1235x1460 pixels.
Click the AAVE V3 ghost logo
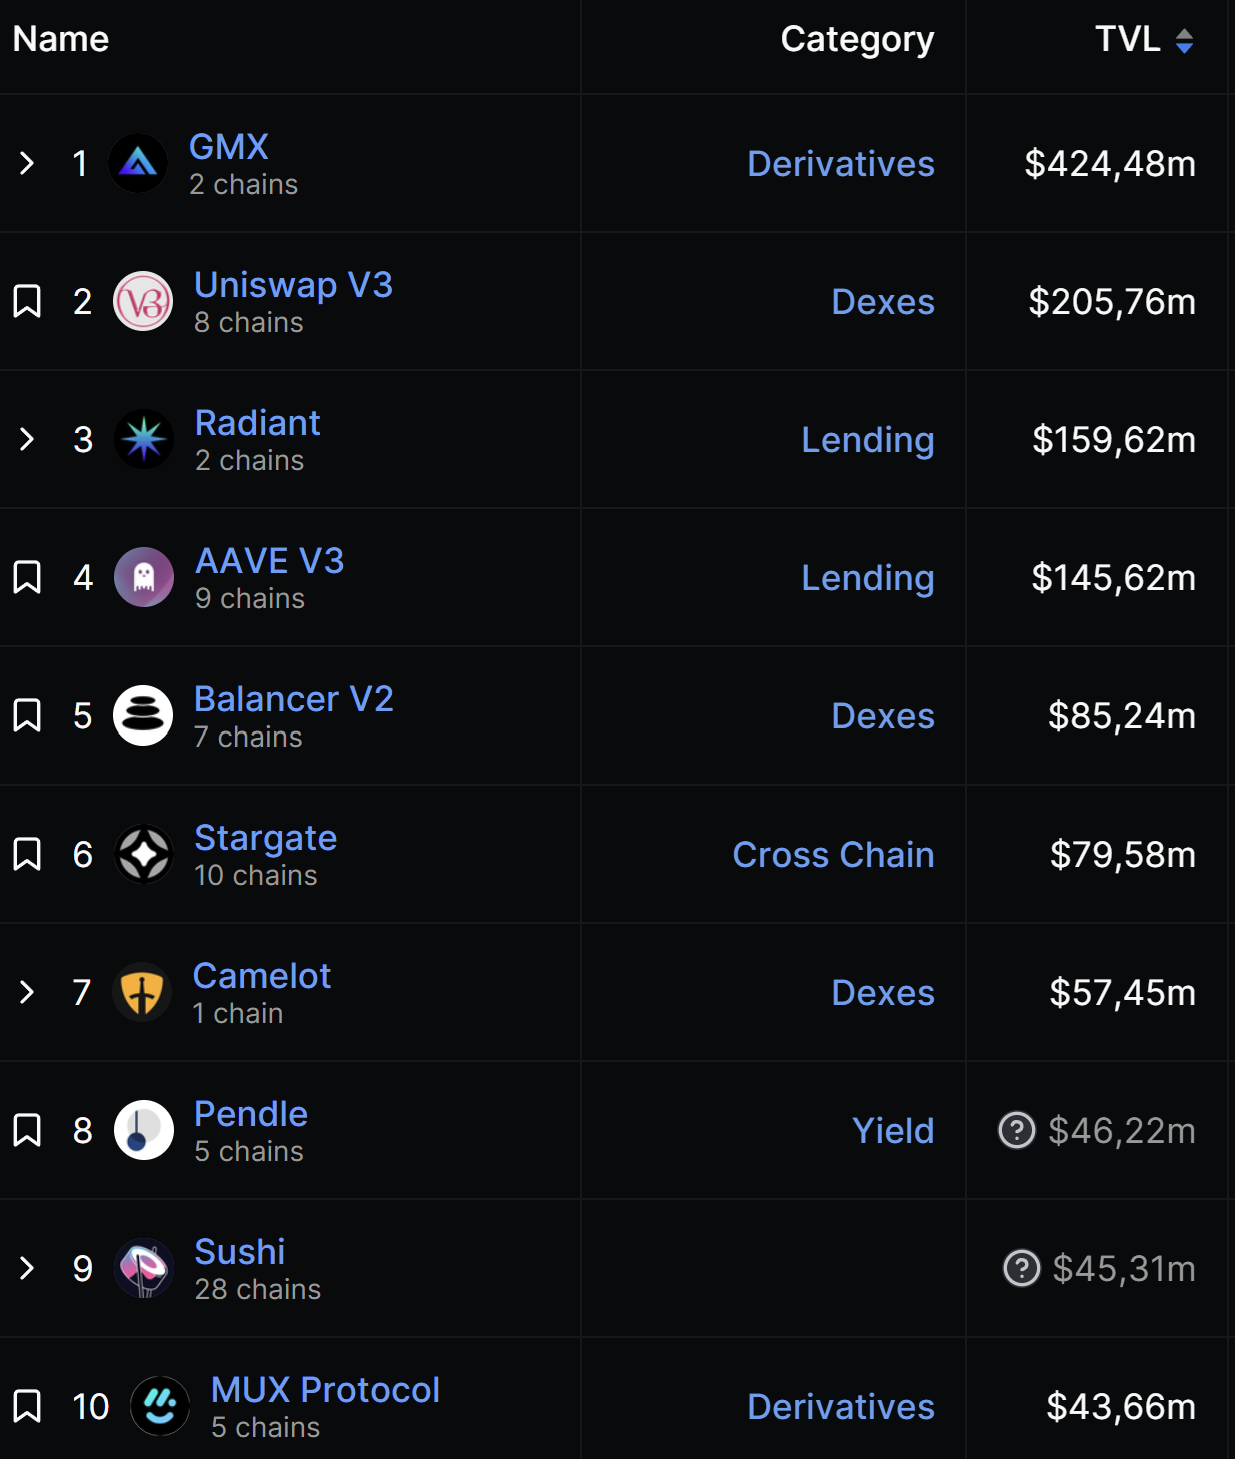[x=144, y=577]
